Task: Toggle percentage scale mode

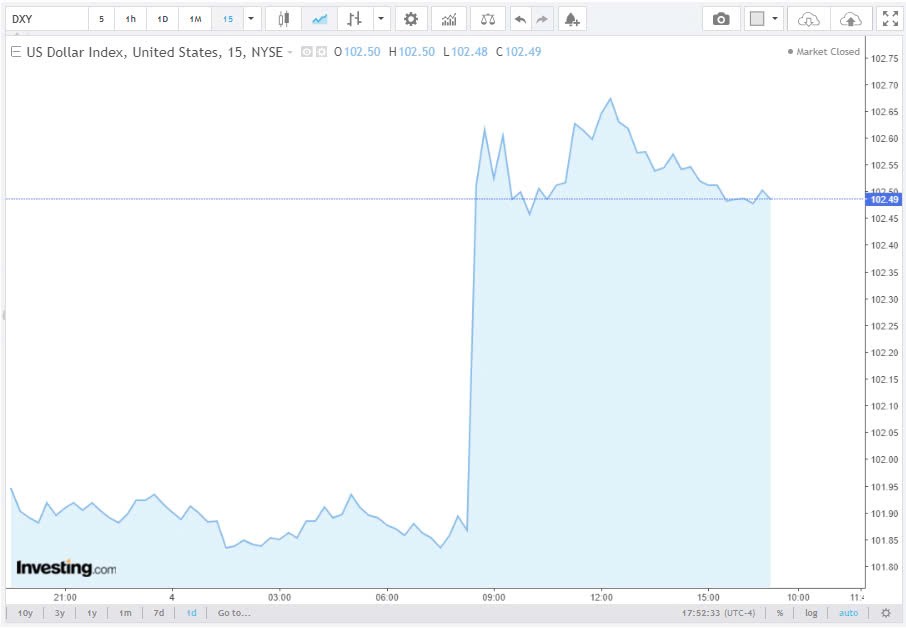Action: point(779,612)
